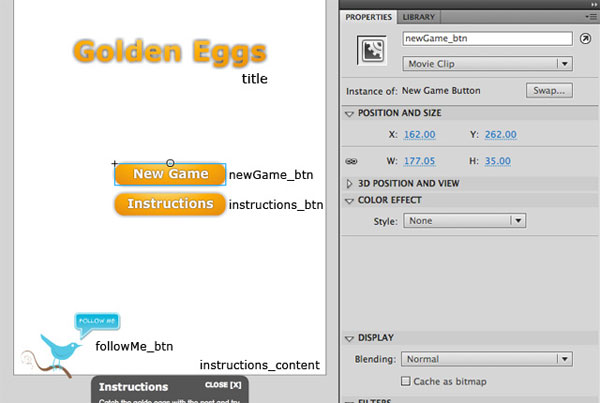The height and width of the screenshot is (403, 600).
Task: Collapse the Position and Size section
Action: (349, 114)
